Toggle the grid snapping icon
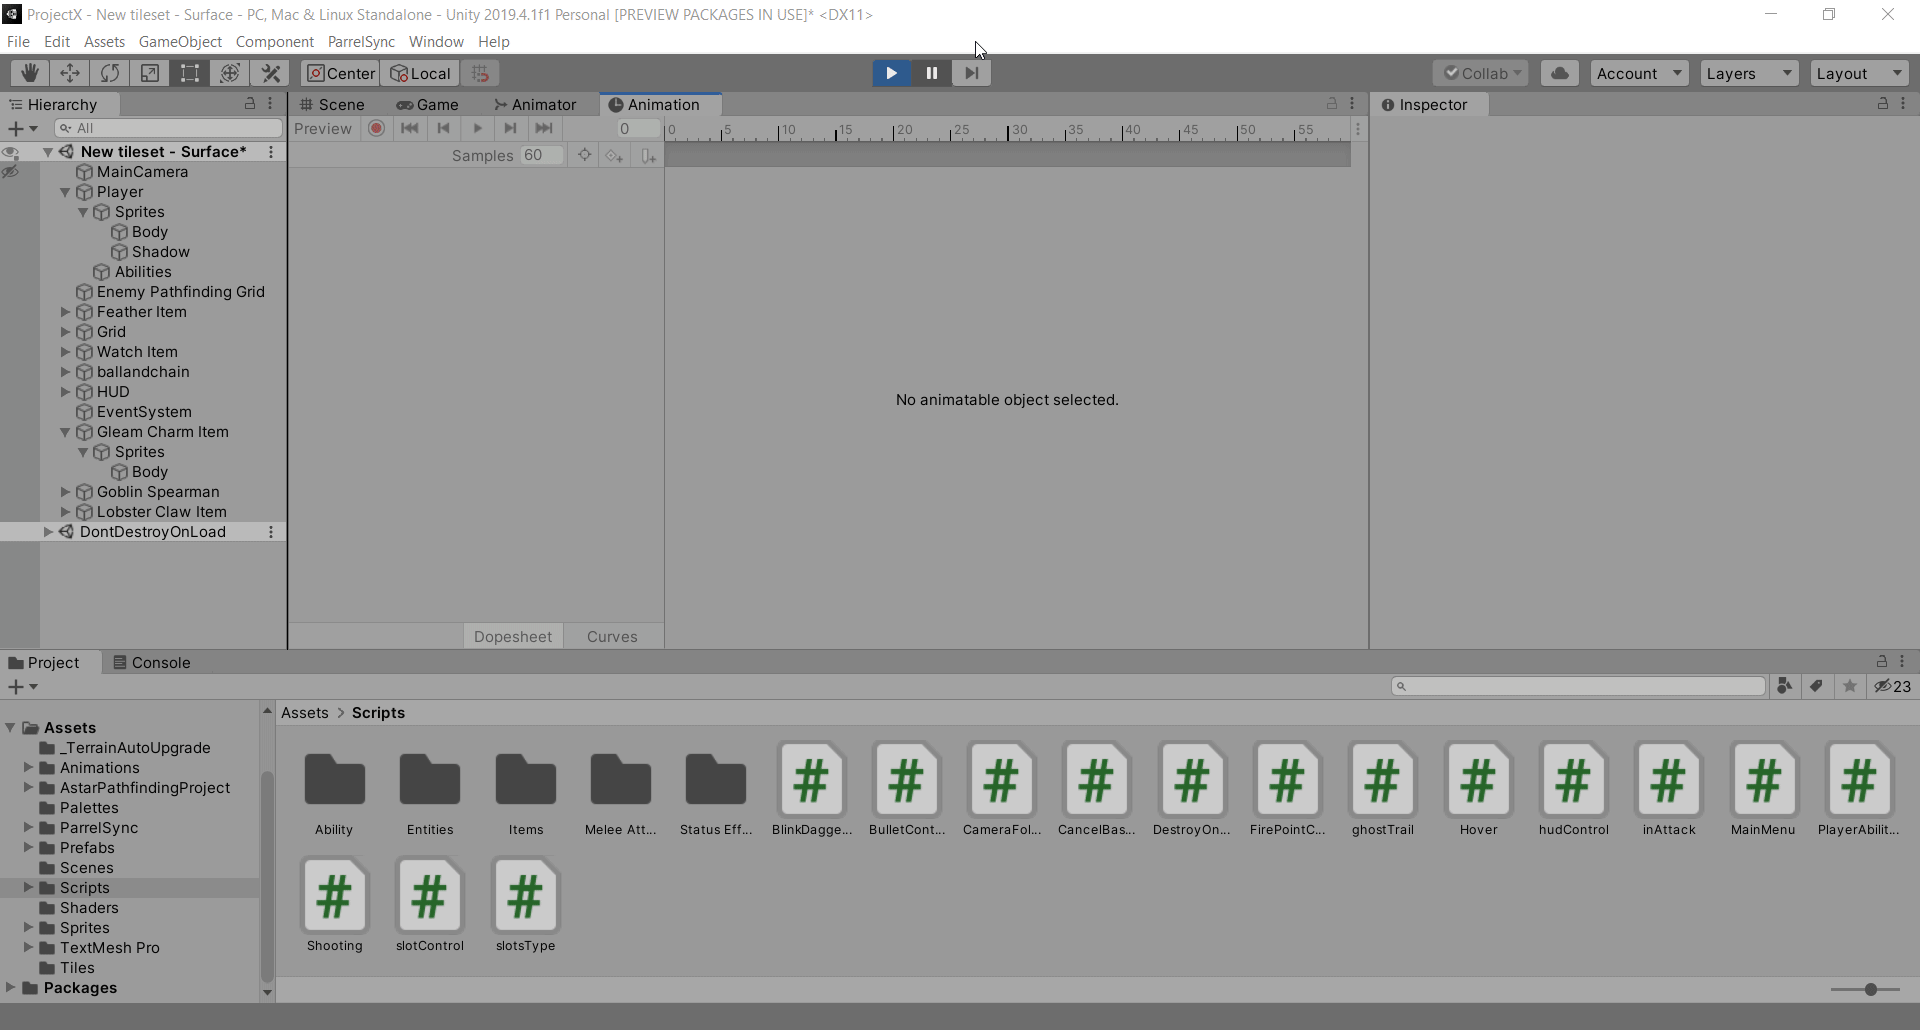The height and width of the screenshot is (1030, 1920). [480, 73]
